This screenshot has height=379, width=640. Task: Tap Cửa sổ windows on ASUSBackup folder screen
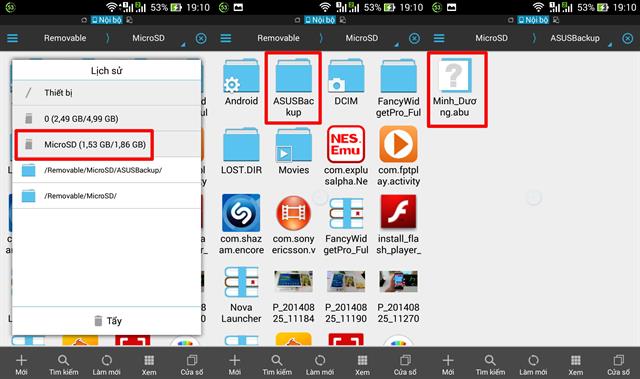(x=619, y=364)
